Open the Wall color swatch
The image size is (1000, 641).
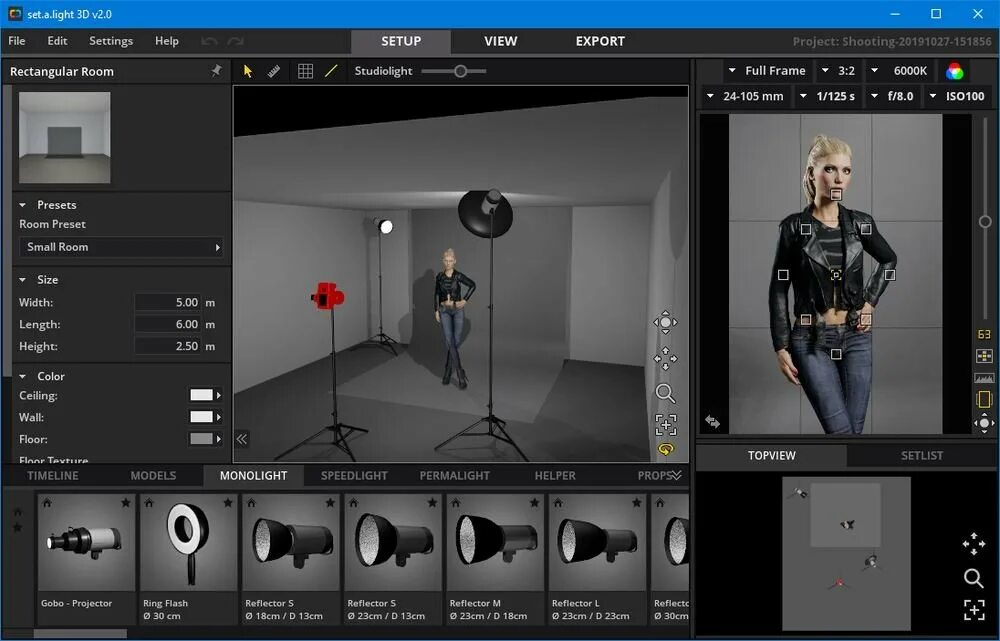click(205, 417)
